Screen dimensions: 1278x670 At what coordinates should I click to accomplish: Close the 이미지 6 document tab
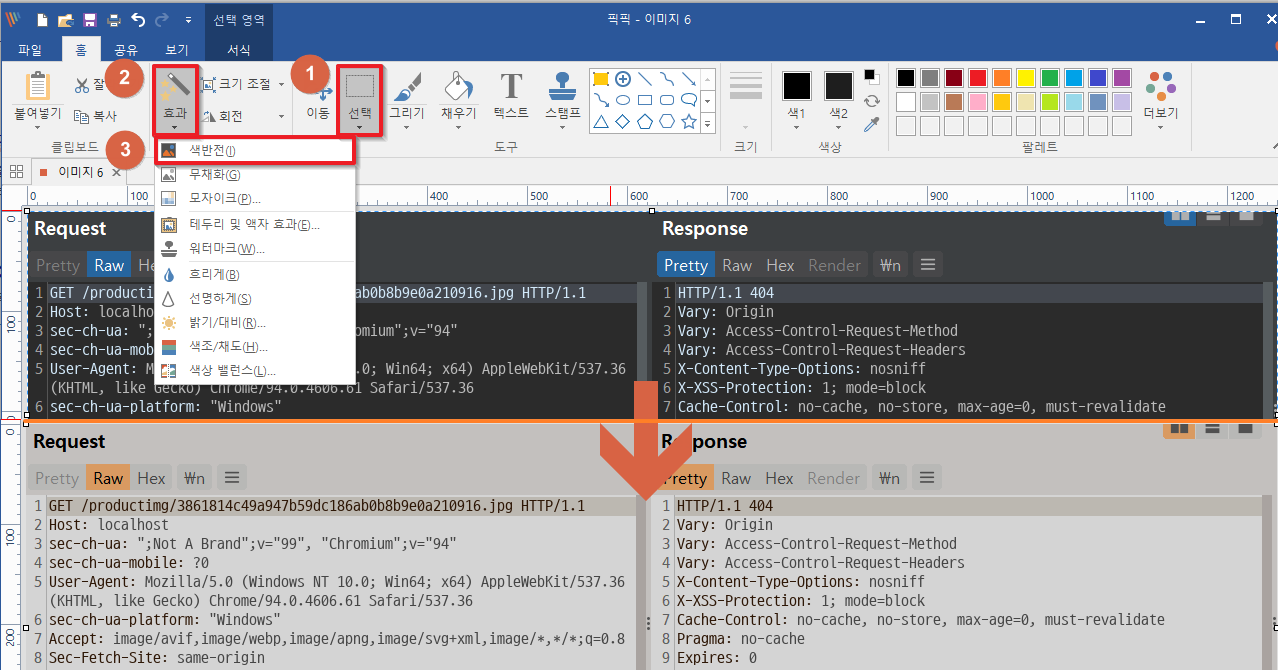(116, 172)
